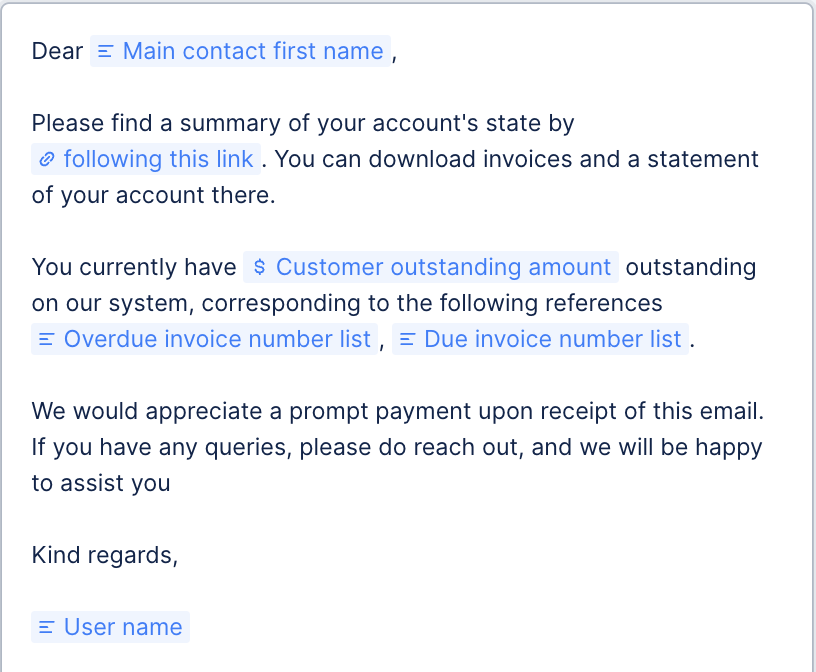This screenshot has height=672, width=816.
Task: Click the 'on our system, corresponding' text line
Action: (x=346, y=304)
